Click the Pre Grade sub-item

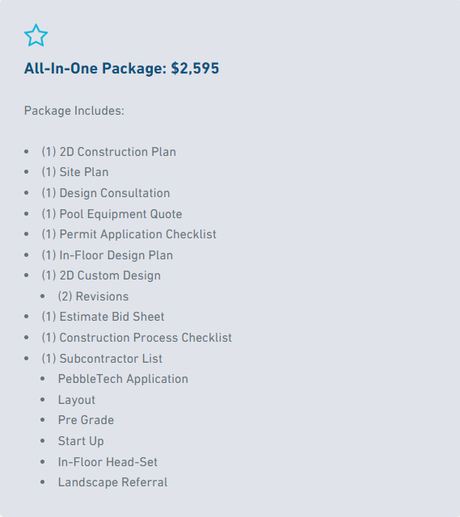pyautogui.click(x=86, y=420)
